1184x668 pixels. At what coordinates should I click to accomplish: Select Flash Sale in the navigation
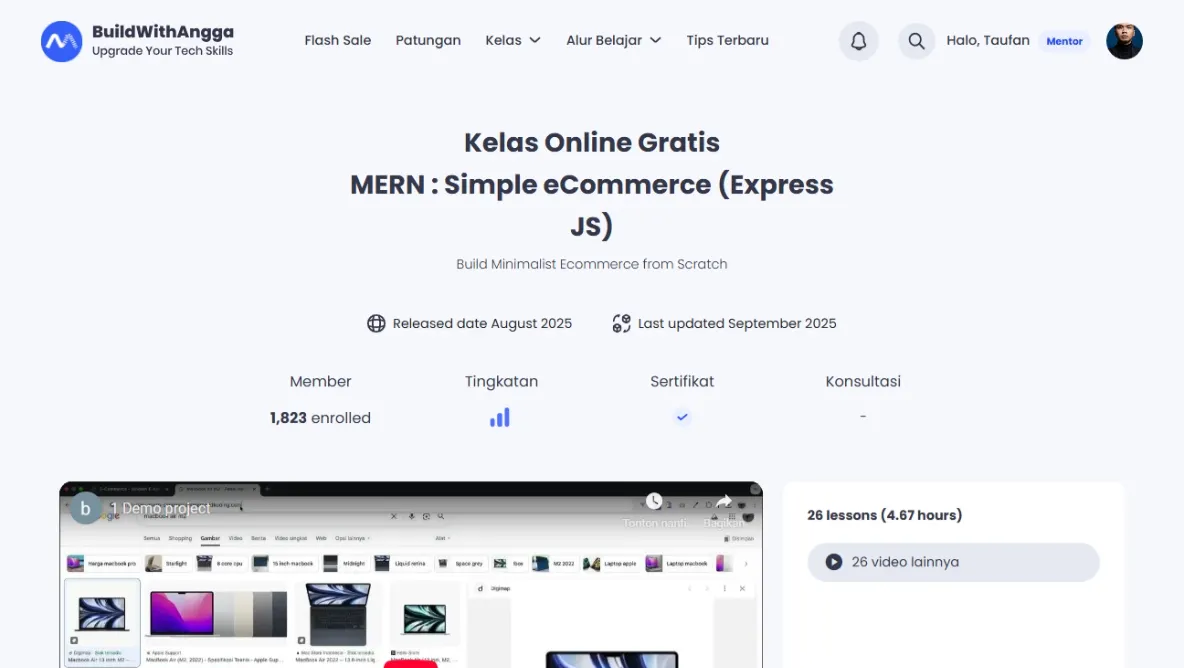338,41
